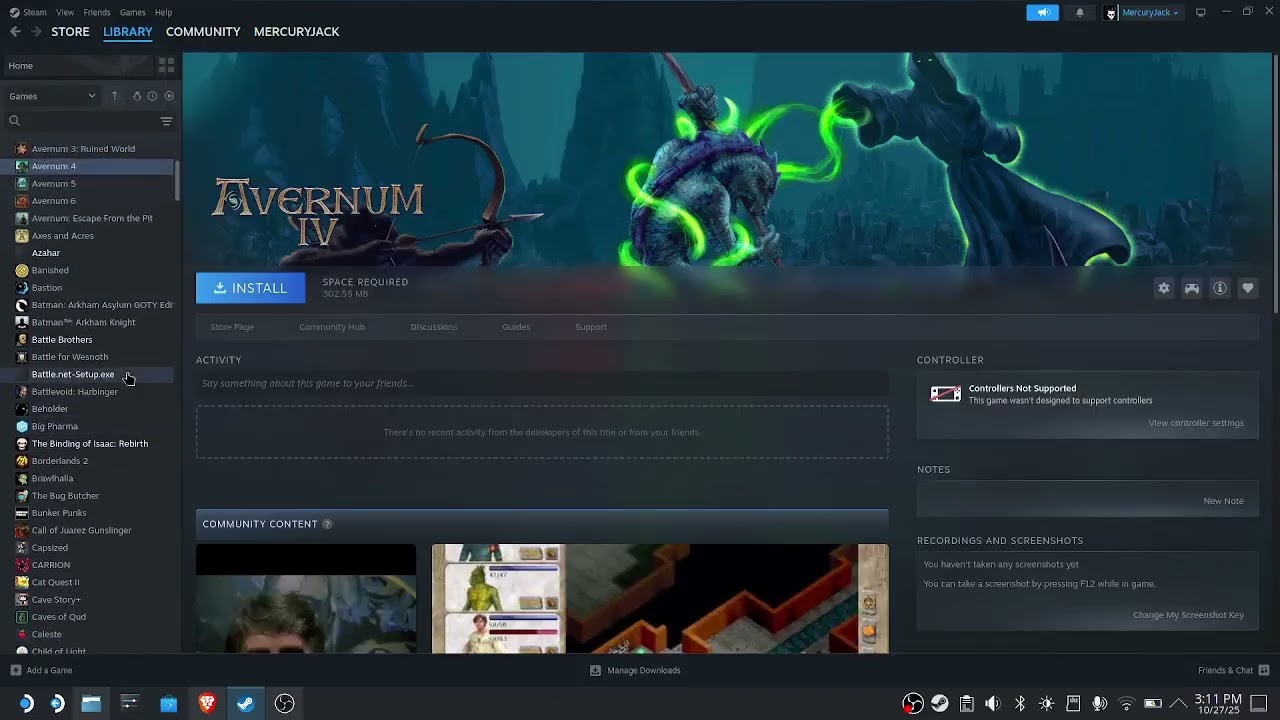This screenshot has height=720, width=1280.
Task: Click the game list scrollbar
Action: coord(178,180)
